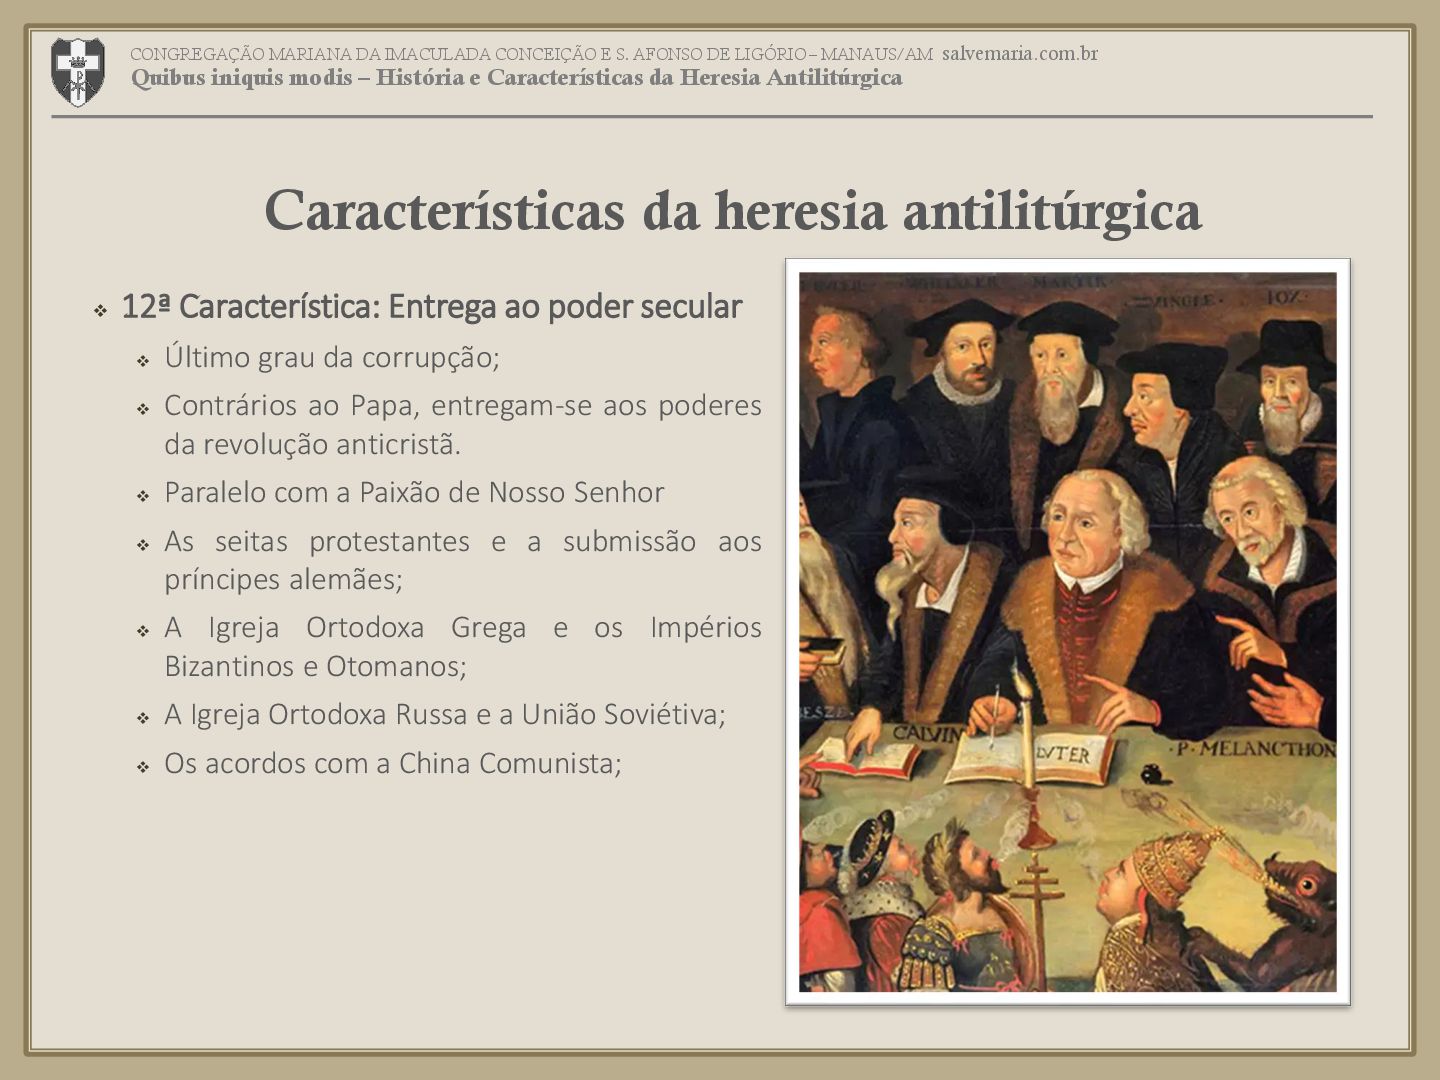Click the 'CALVIN' label in the painting
The width and height of the screenshot is (1440, 1080).
click(x=927, y=733)
